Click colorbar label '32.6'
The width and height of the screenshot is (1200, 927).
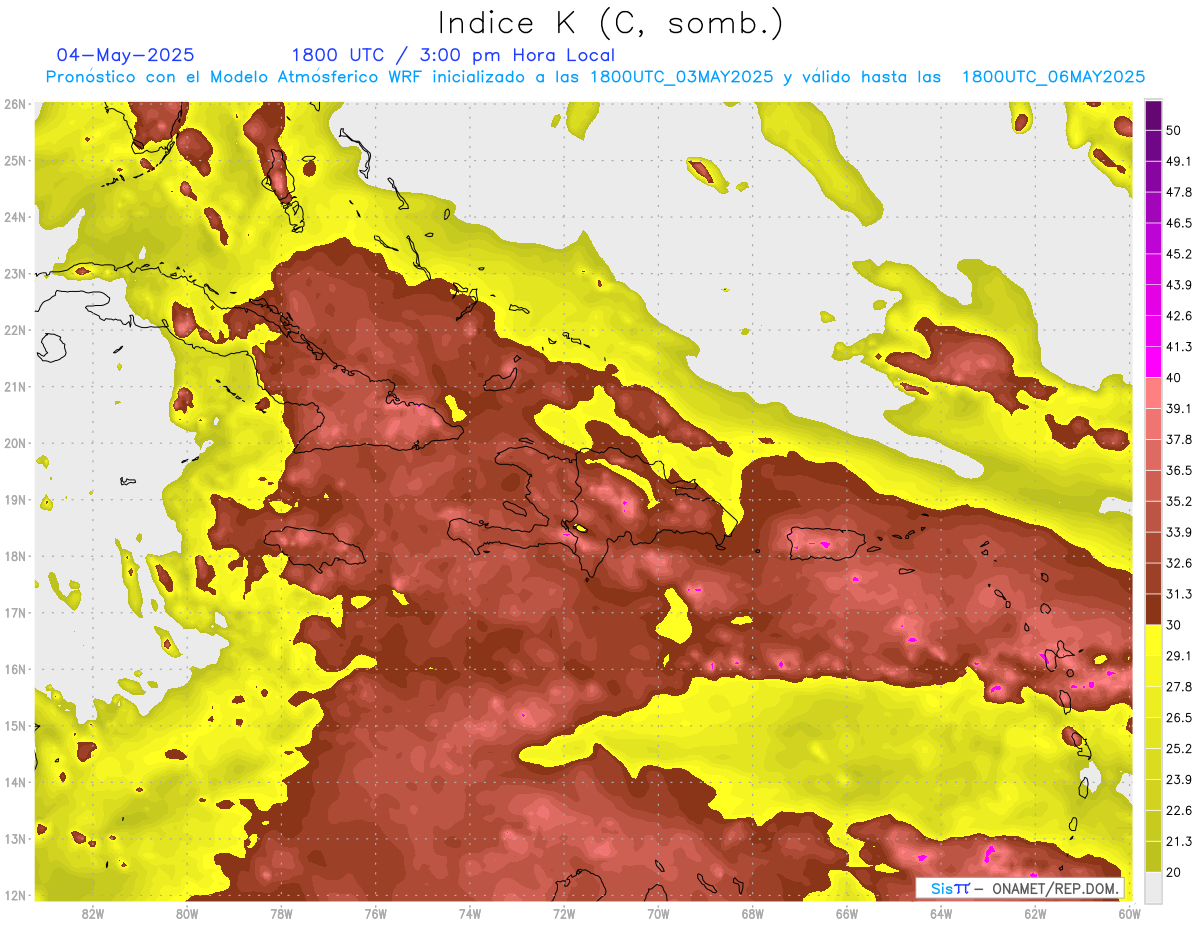[x=1179, y=563]
